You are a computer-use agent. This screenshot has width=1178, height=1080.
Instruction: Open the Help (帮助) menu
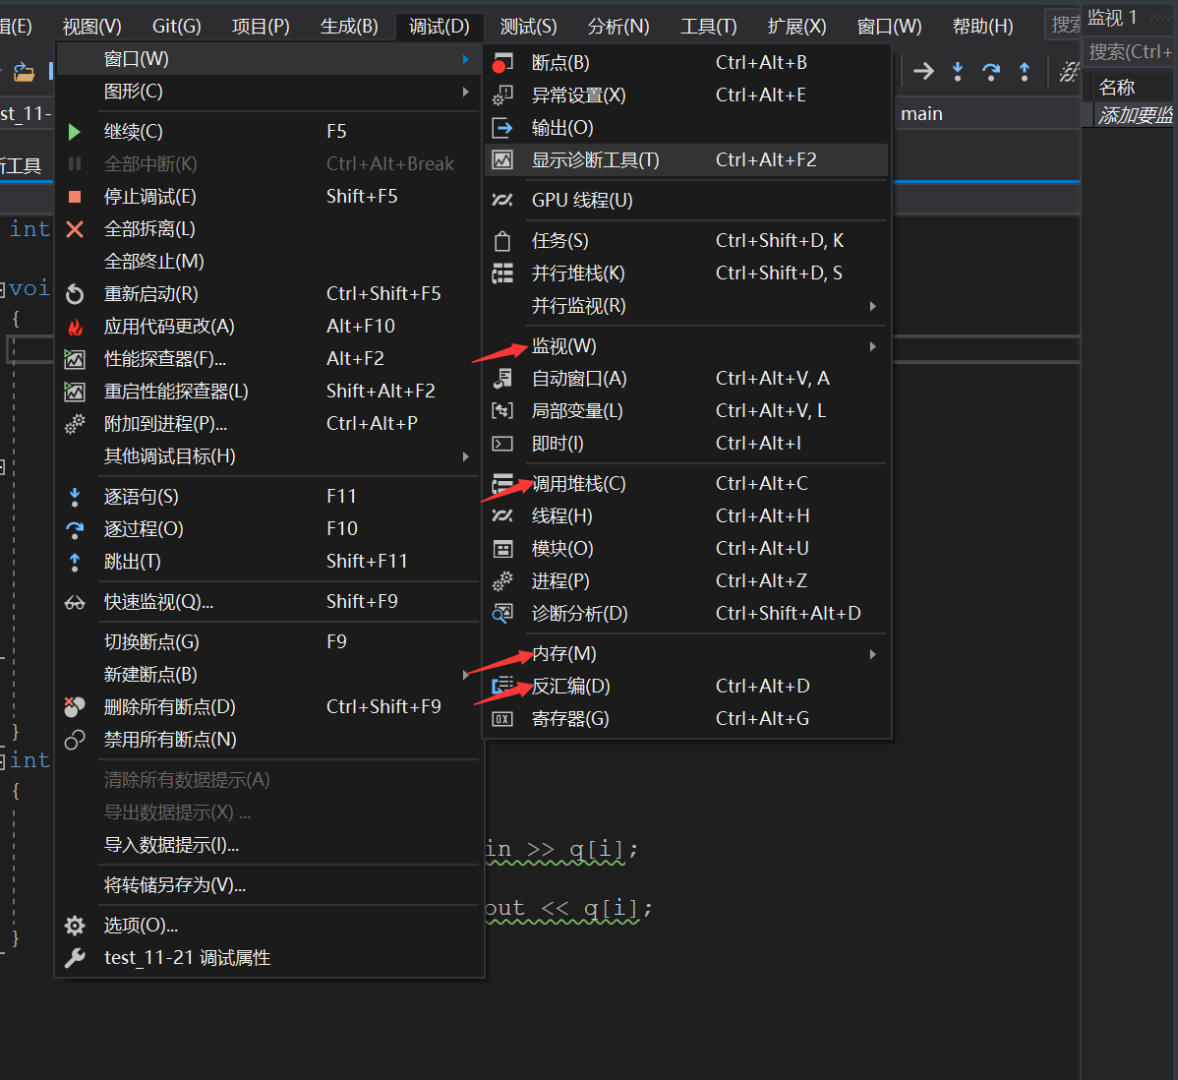pyautogui.click(x=983, y=27)
